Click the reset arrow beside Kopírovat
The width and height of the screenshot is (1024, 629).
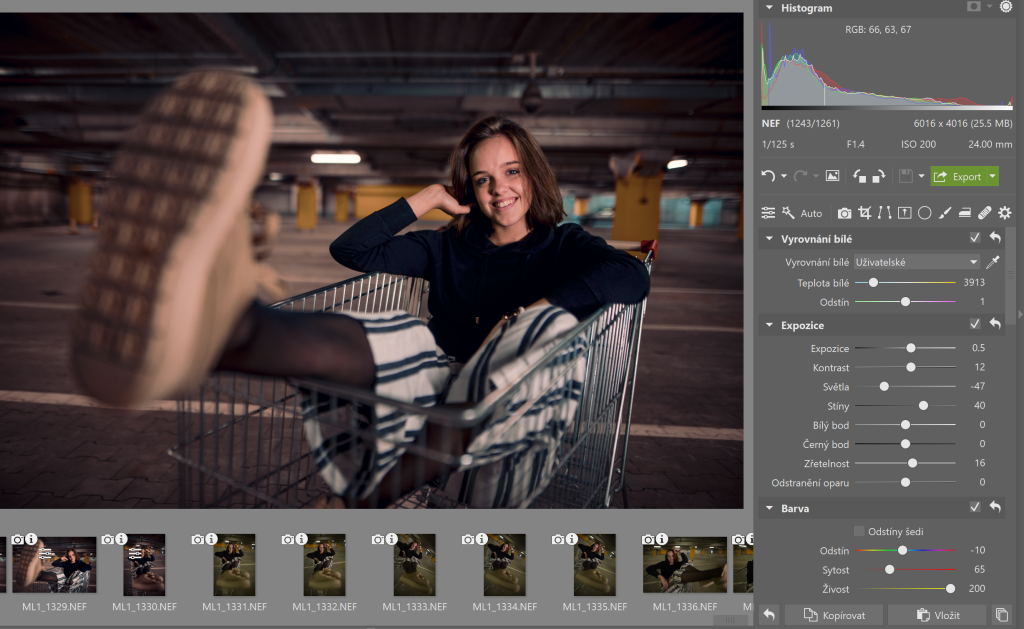click(x=769, y=615)
